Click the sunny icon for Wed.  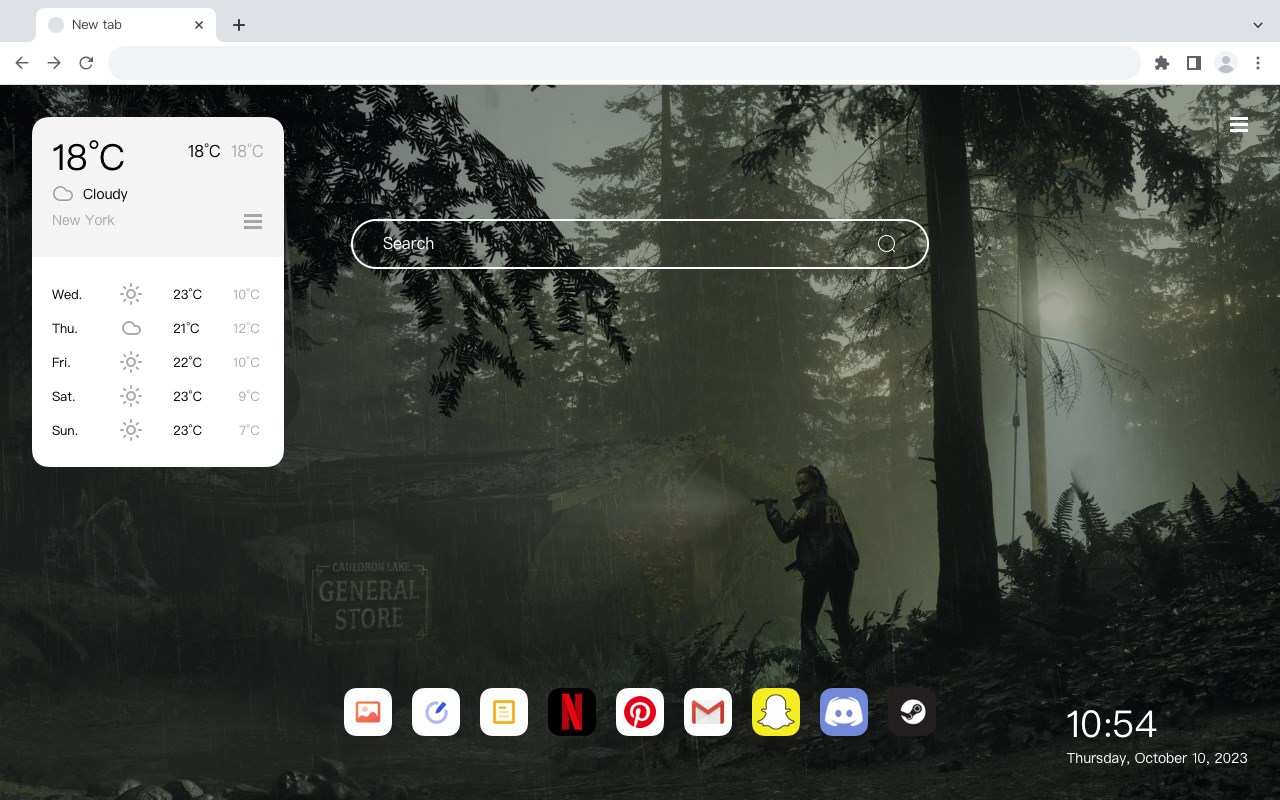coord(131,294)
